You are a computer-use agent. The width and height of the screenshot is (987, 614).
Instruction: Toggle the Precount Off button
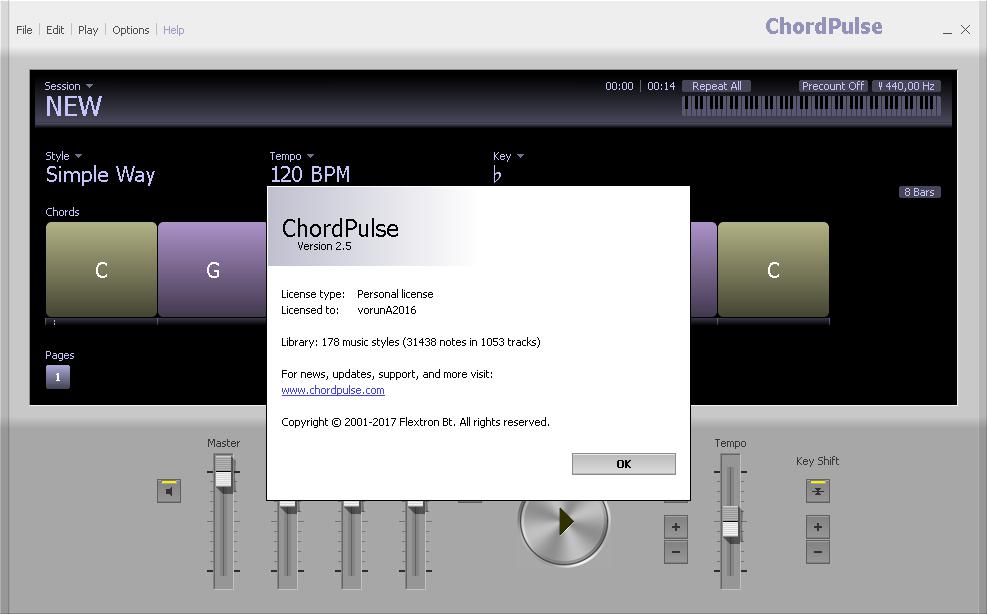click(833, 86)
